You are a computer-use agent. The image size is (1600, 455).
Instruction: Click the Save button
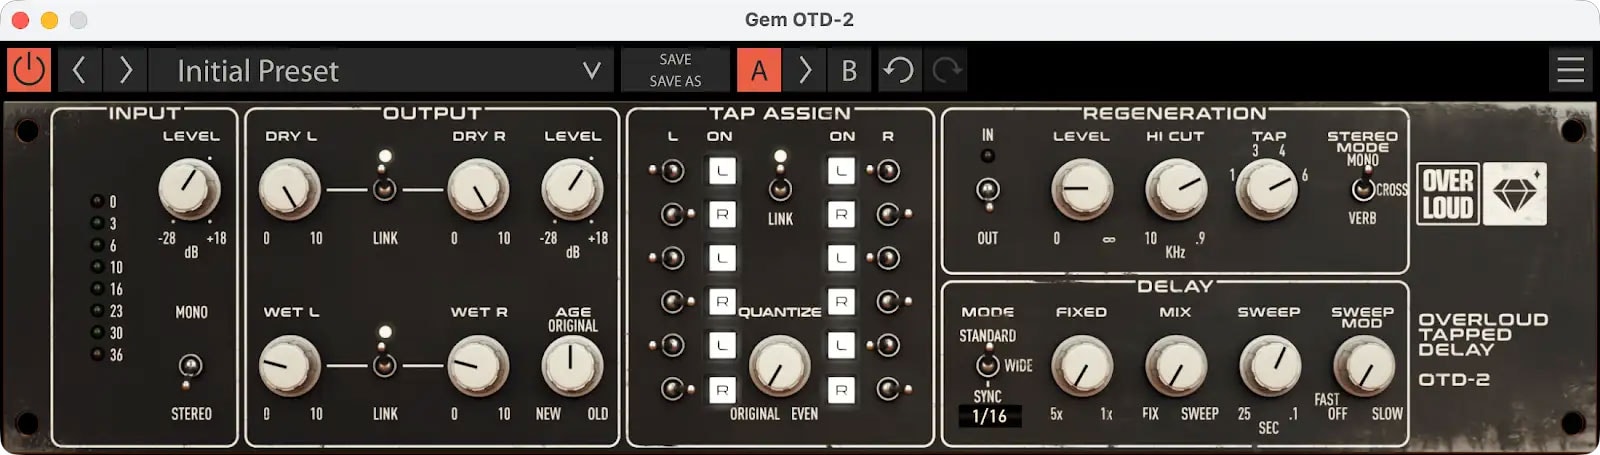(x=675, y=59)
